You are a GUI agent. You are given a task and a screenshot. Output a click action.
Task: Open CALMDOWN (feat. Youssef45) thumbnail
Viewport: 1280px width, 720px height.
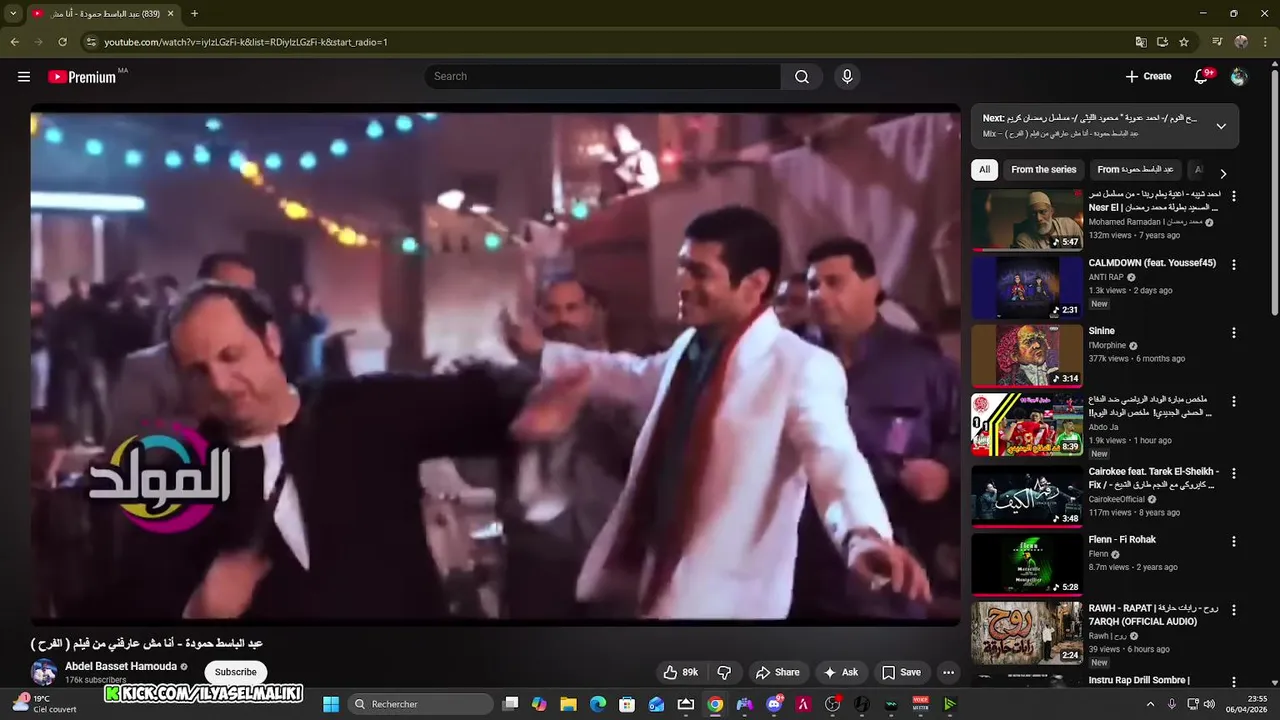tap(1027, 288)
